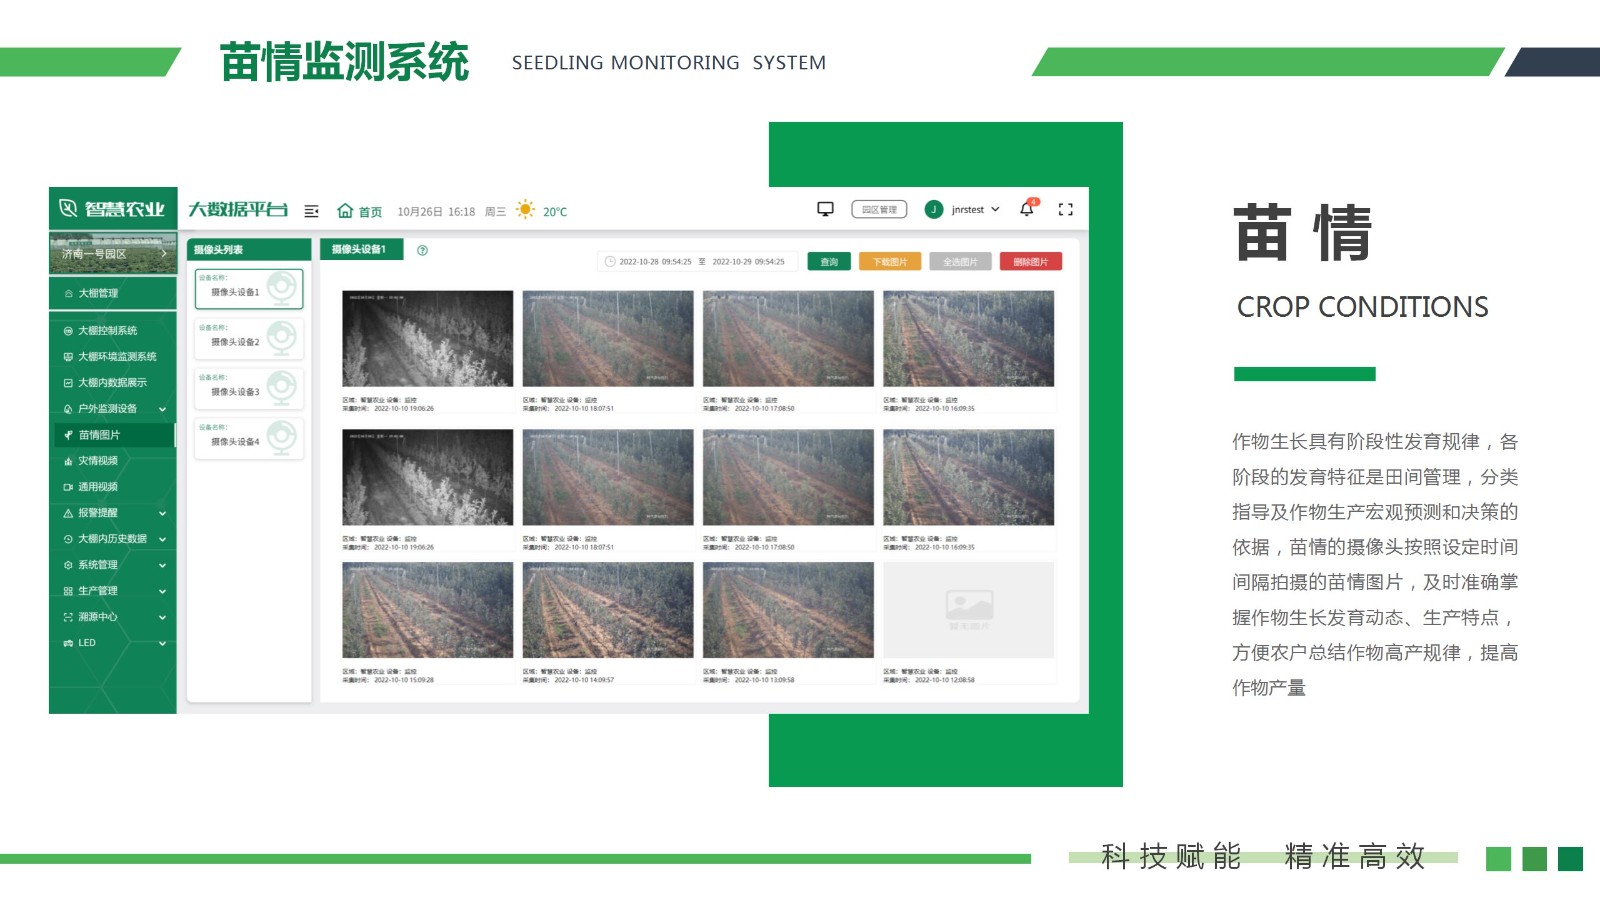Image resolution: width=1600 pixels, height=900 pixels.
Task: Open the monitor display icon in header
Action: point(825,209)
